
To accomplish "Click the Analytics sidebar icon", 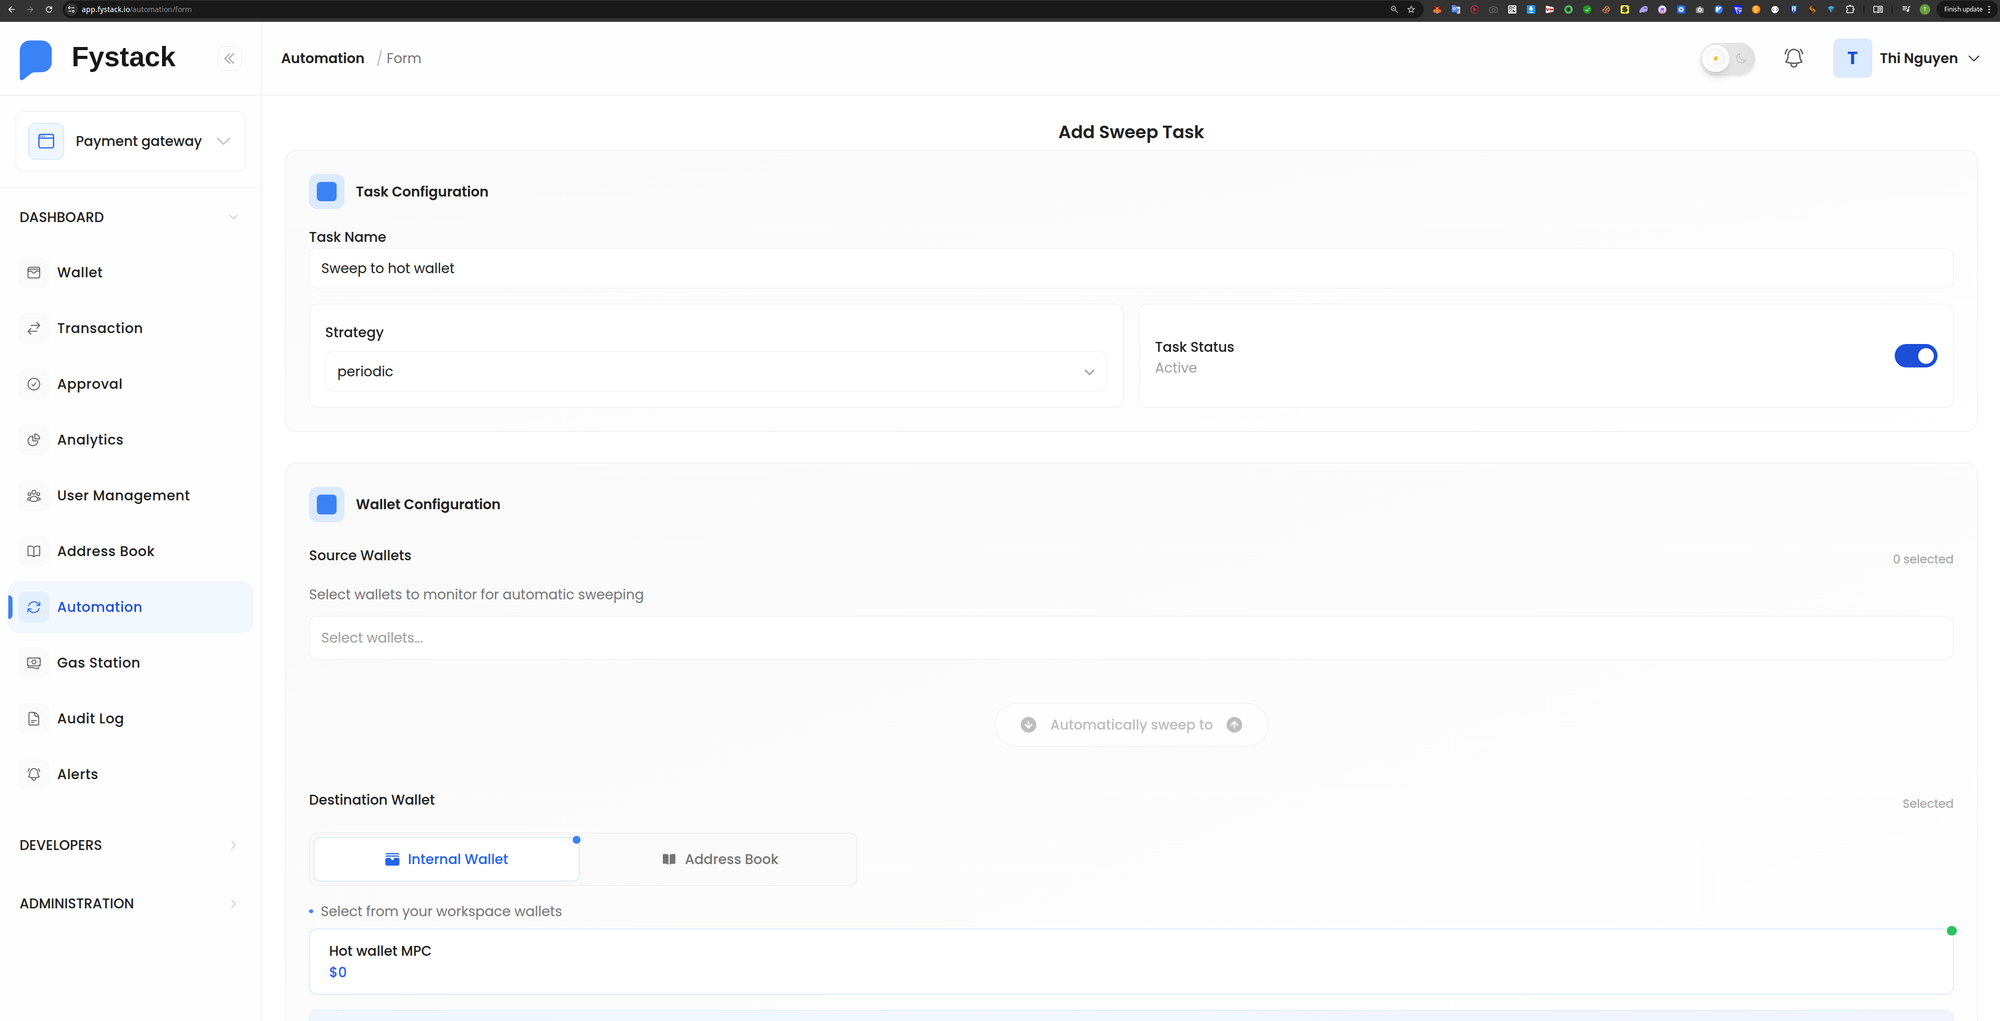I will [34, 440].
